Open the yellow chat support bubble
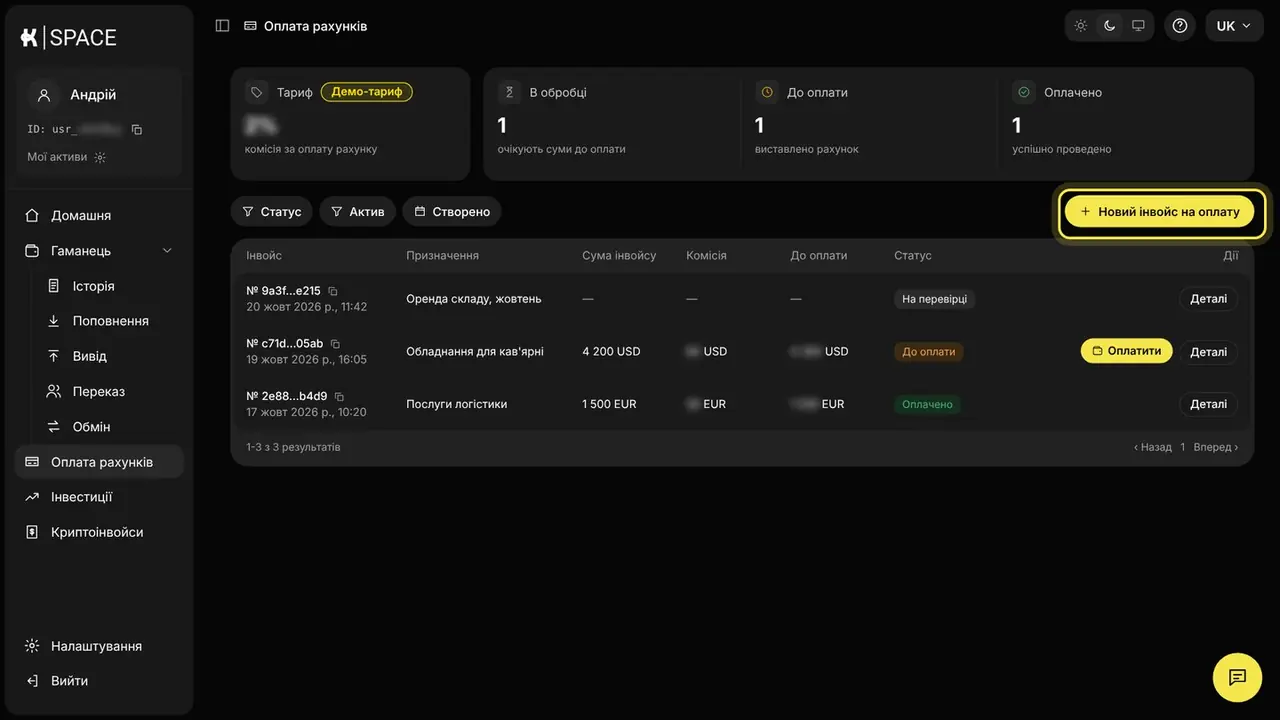Viewport: 1280px width, 720px height. pos(1237,677)
